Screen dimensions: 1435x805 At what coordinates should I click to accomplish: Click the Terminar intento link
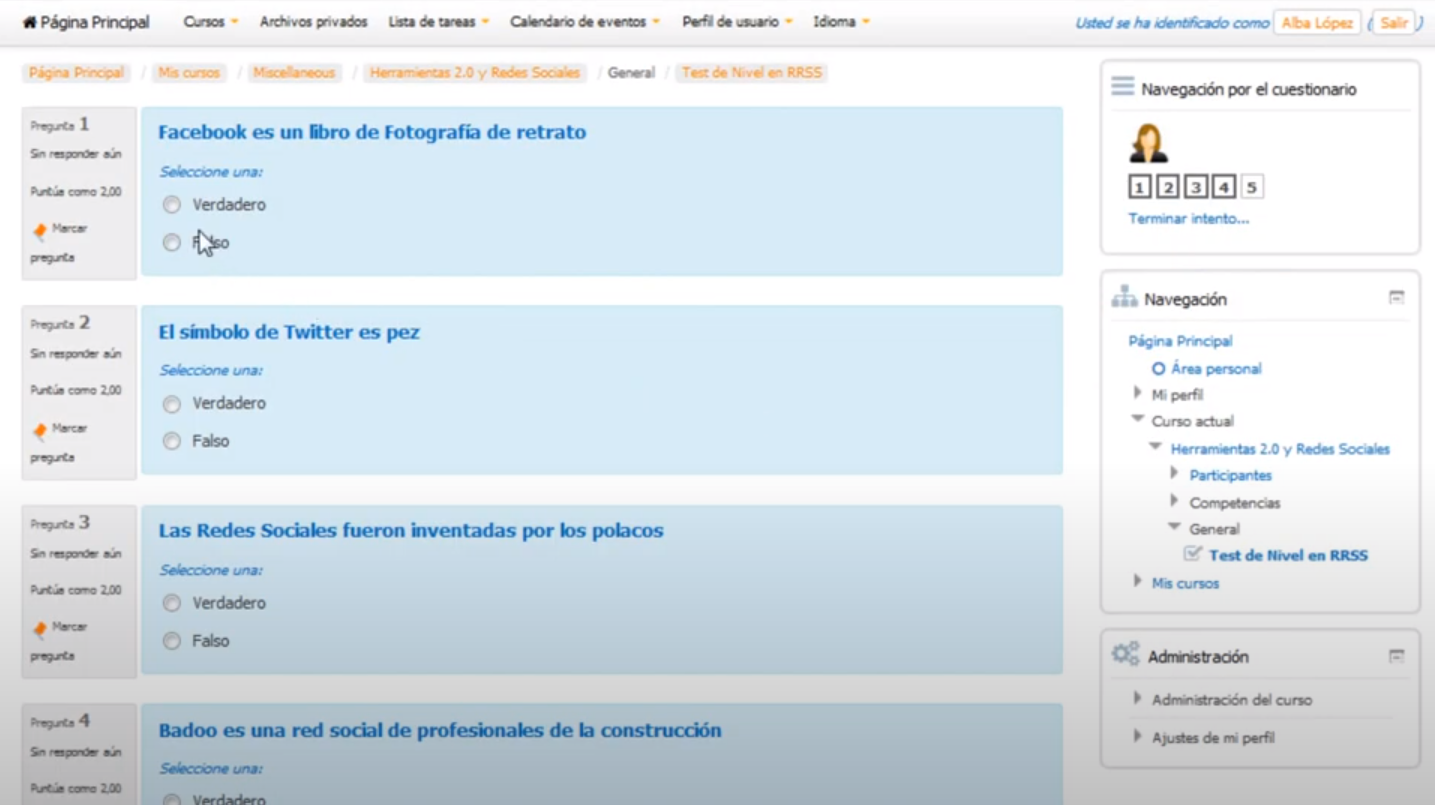coord(1188,219)
